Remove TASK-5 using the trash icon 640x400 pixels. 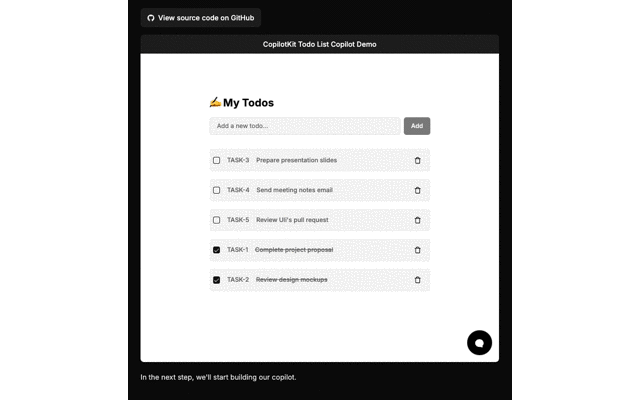pyautogui.click(x=417, y=220)
